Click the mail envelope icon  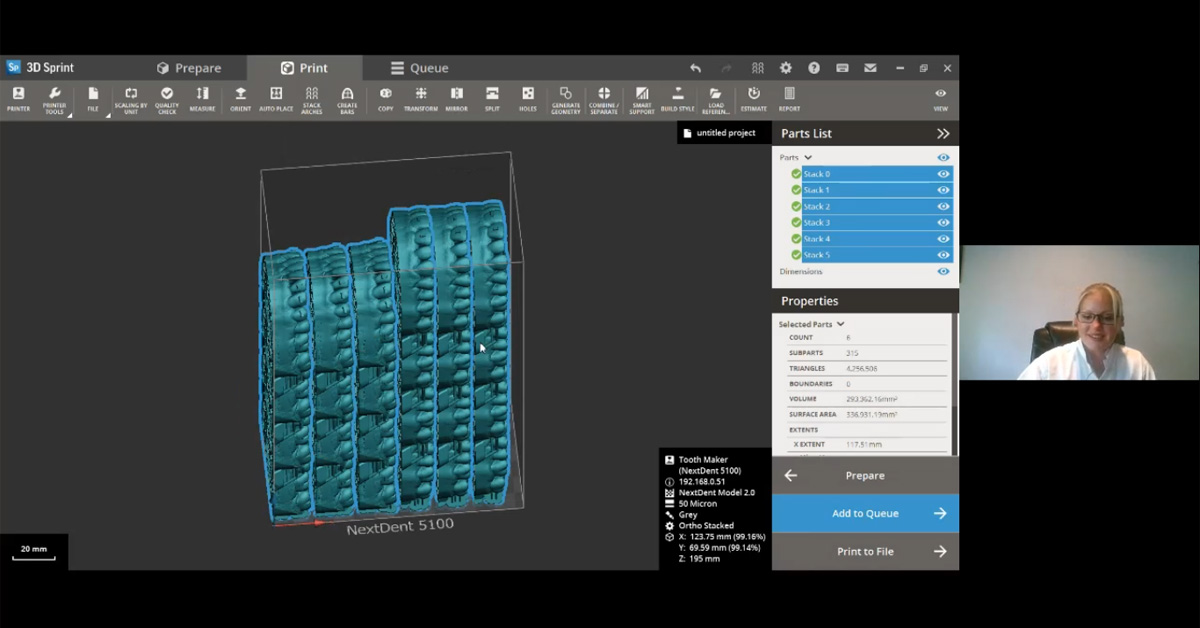pyautogui.click(x=870, y=68)
